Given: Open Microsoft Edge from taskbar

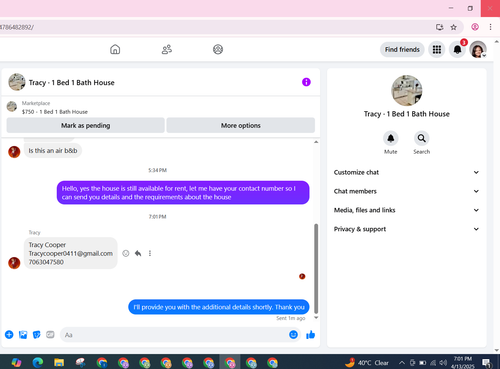Looking at the screenshot, I should (x=38, y=362).
